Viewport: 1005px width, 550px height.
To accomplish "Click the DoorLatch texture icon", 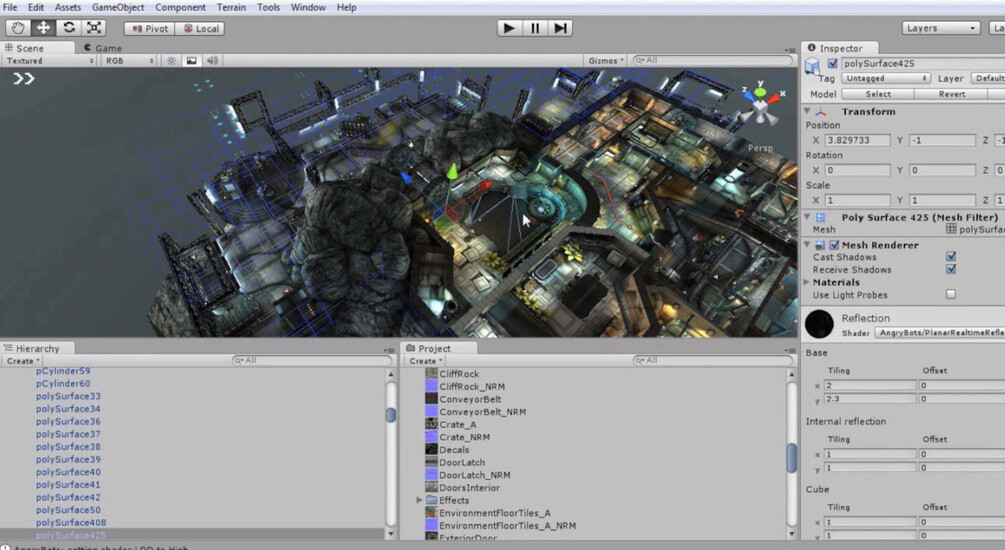I will [x=431, y=462].
